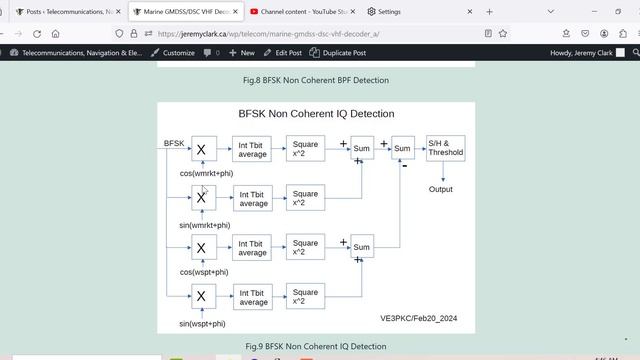Image resolution: width=640 pixels, height=360 pixels.
Task: Bookmark this page with the star icon
Action: tap(503, 34)
